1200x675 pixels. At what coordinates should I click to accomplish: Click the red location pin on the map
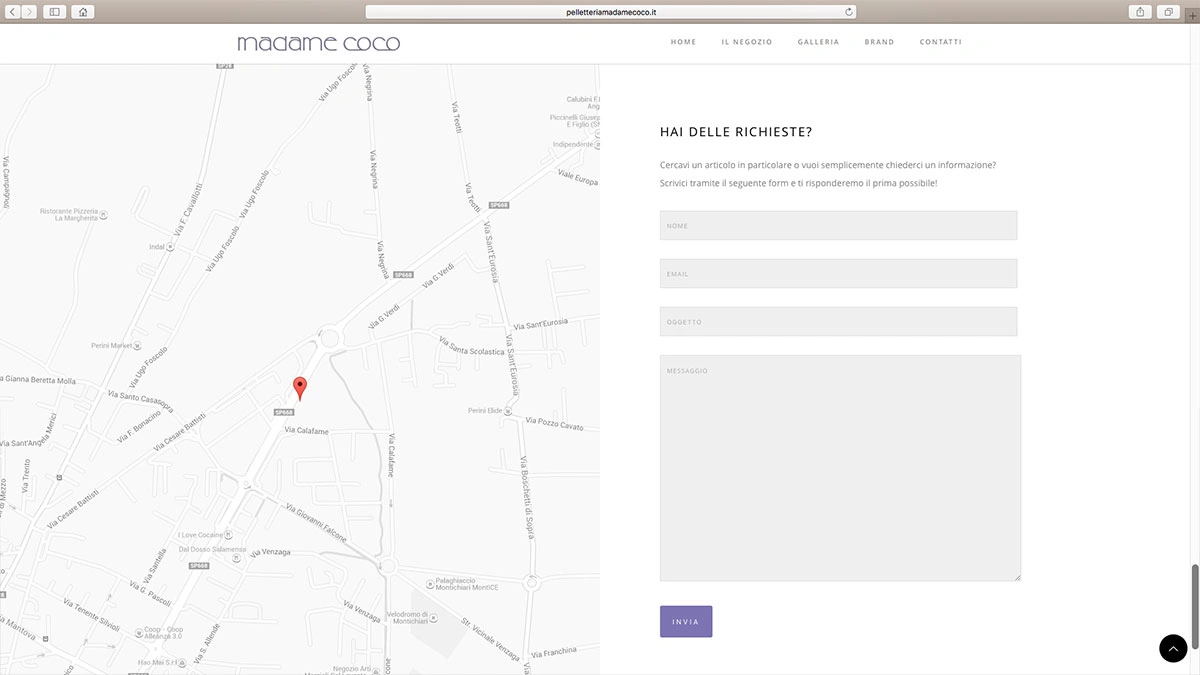click(x=299, y=389)
